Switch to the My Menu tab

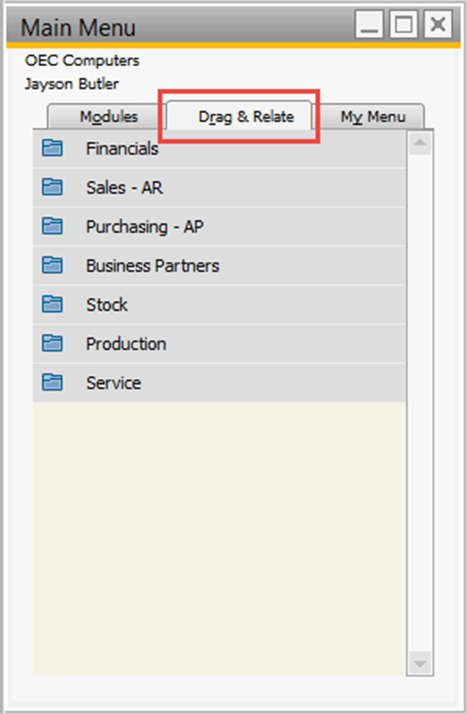coord(372,117)
